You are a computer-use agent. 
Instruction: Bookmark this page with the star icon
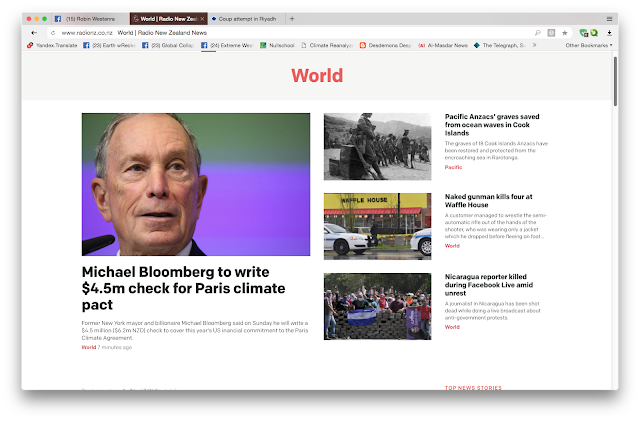pos(564,33)
